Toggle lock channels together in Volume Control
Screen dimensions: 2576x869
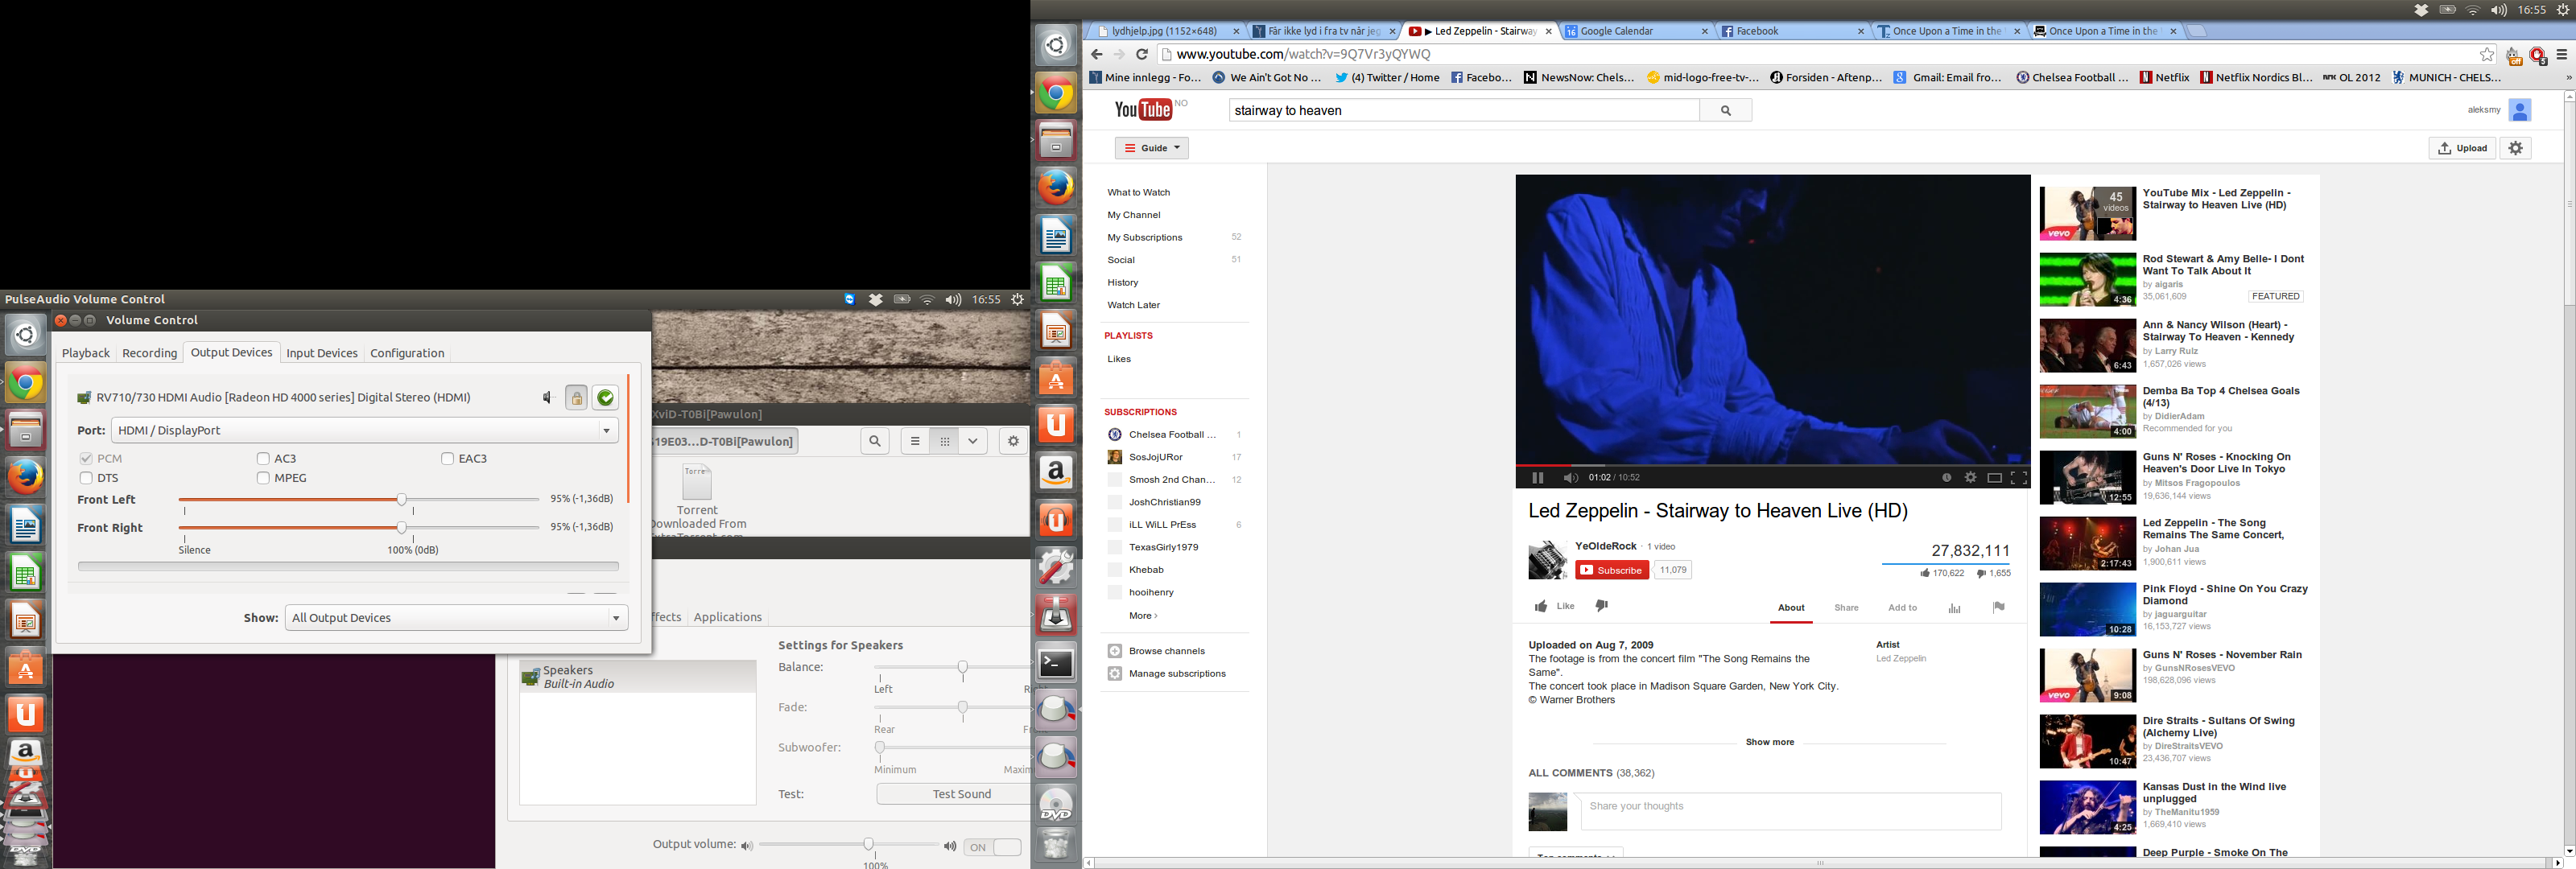pyautogui.click(x=576, y=398)
